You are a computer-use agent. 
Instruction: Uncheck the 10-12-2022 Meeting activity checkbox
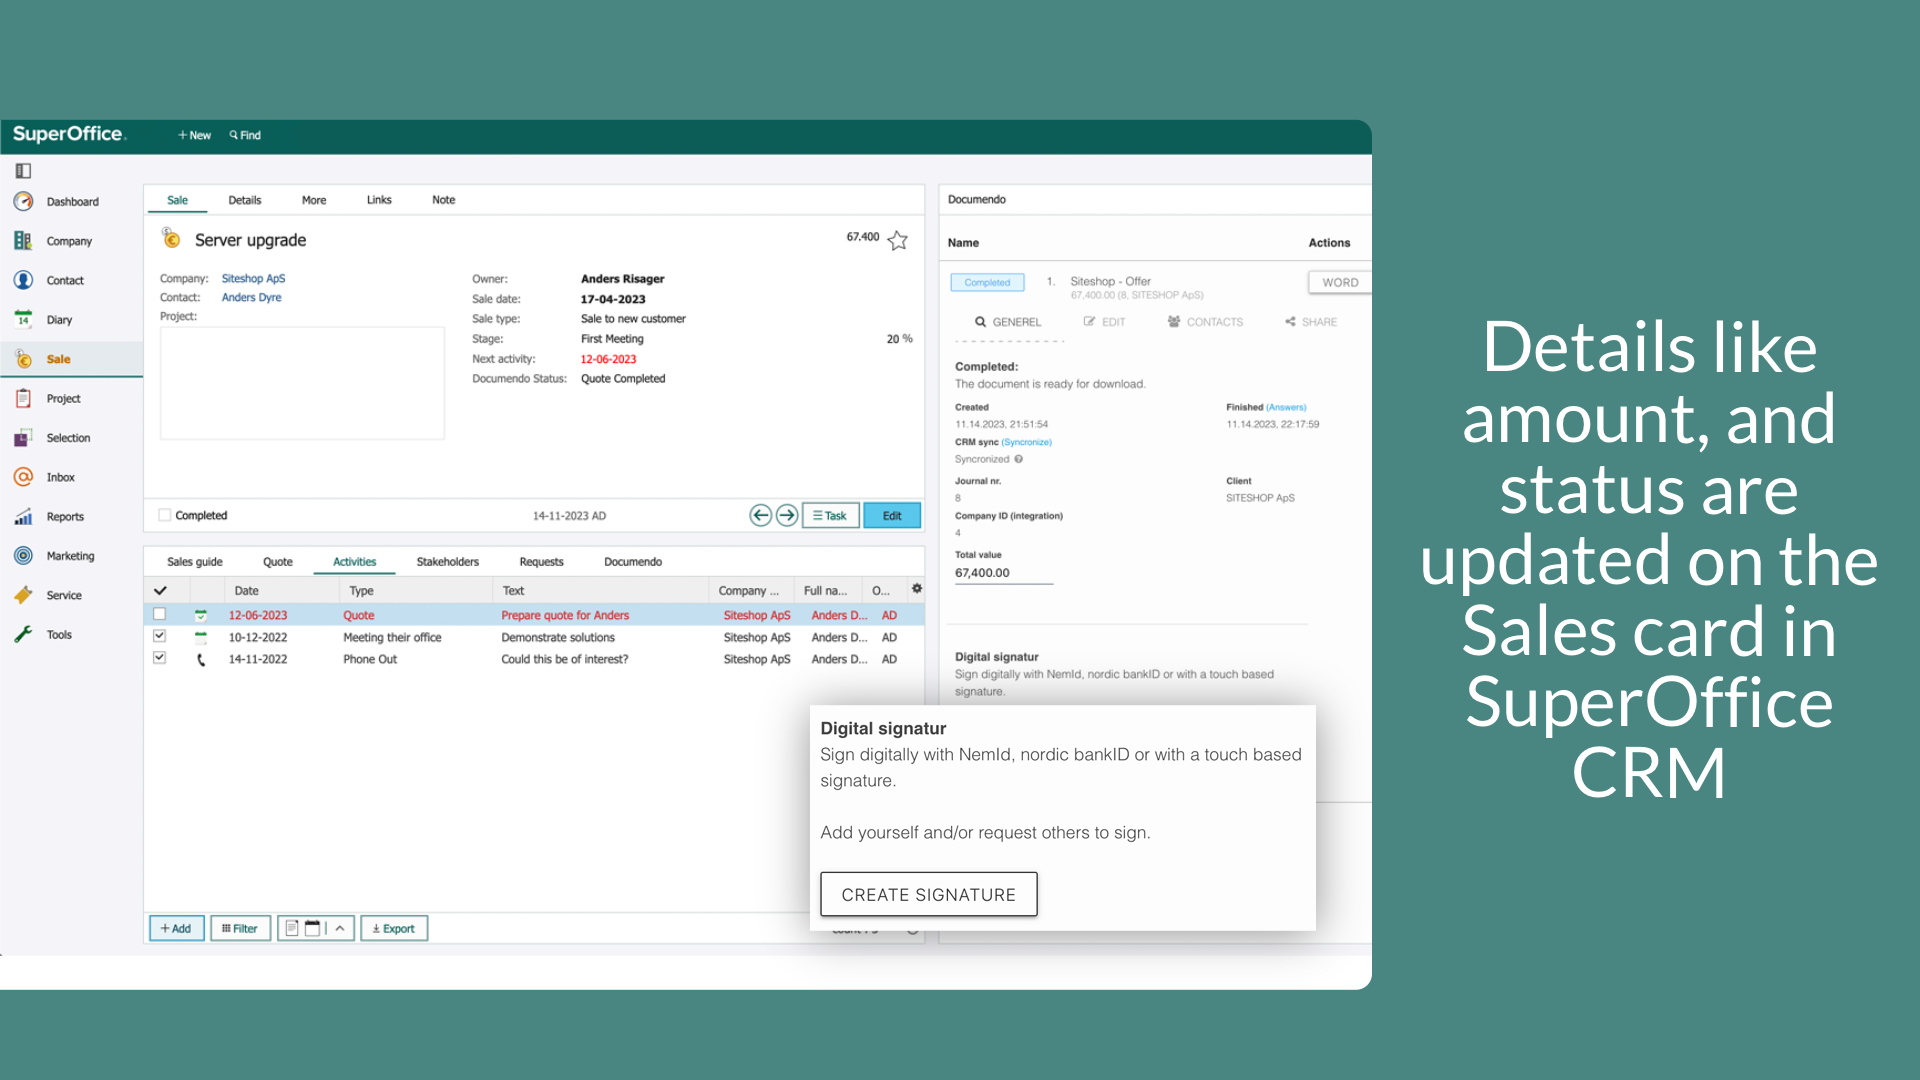point(159,637)
